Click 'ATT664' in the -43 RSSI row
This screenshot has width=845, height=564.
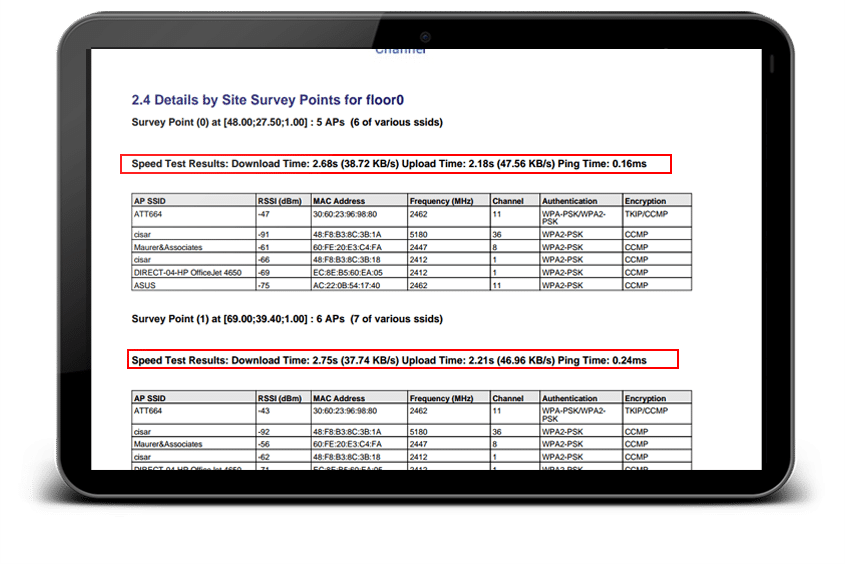click(148, 411)
